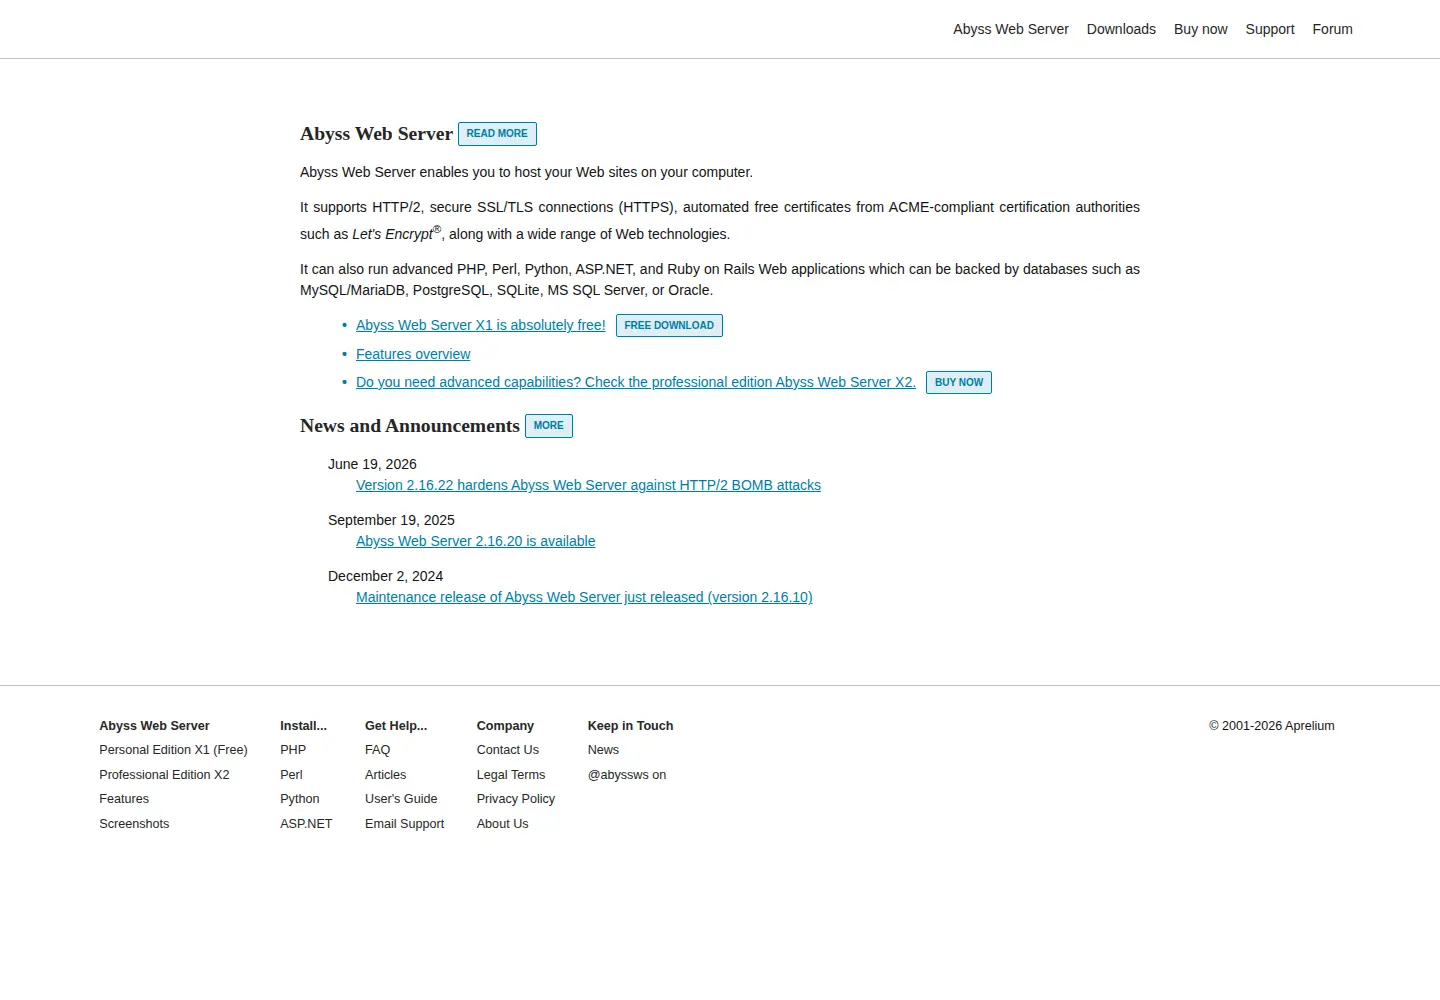The width and height of the screenshot is (1440, 1000).
Task: Click the '© 2001-2026 Aprelium' copyright text
Action: tap(1271, 726)
